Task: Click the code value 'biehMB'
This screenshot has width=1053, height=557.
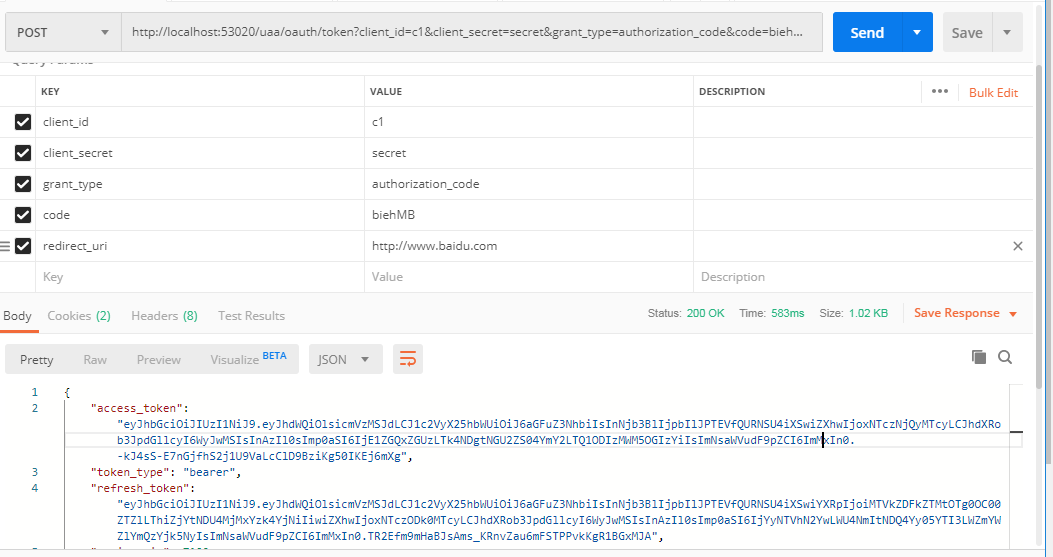Action: [529, 214]
